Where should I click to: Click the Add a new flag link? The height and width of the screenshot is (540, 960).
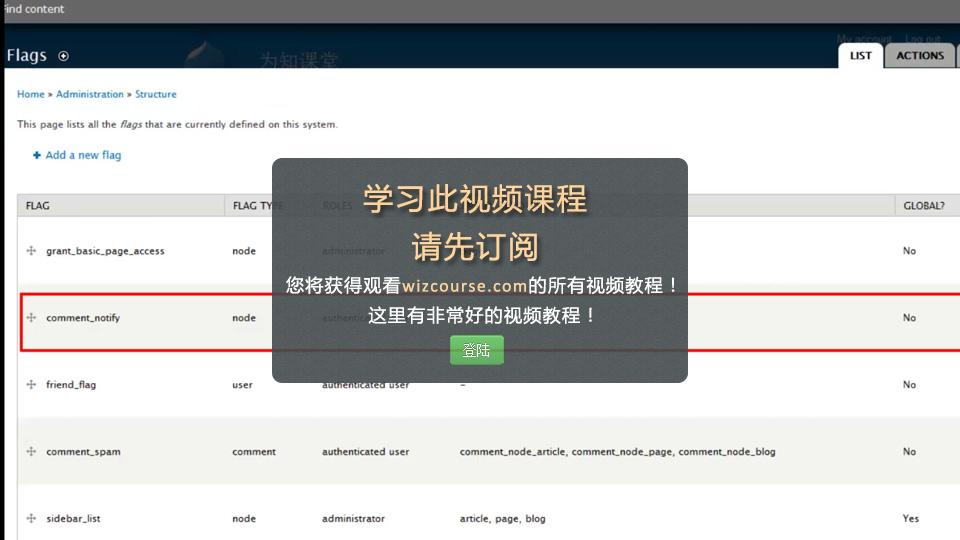point(83,155)
